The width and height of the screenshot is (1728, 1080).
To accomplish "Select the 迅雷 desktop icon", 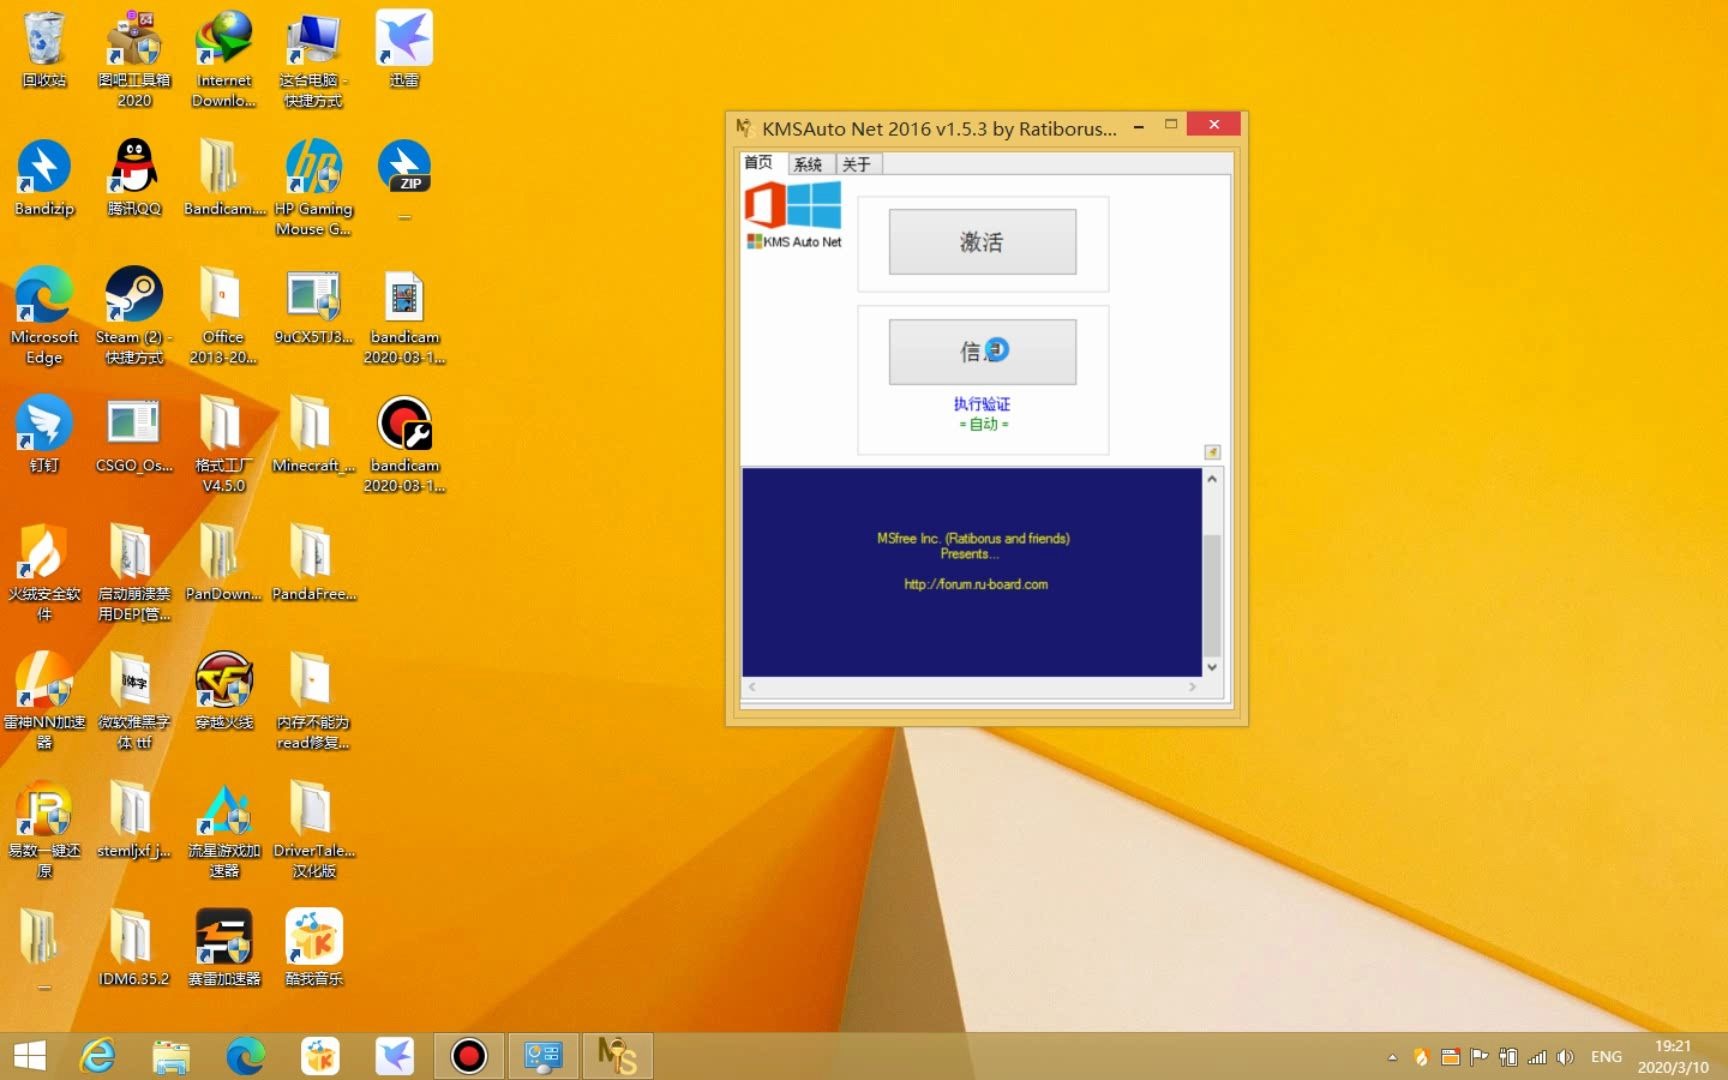I will [404, 49].
